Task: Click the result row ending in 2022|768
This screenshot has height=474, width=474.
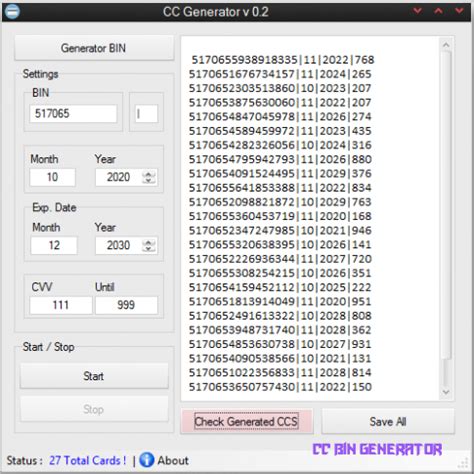Action: (x=283, y=60)
